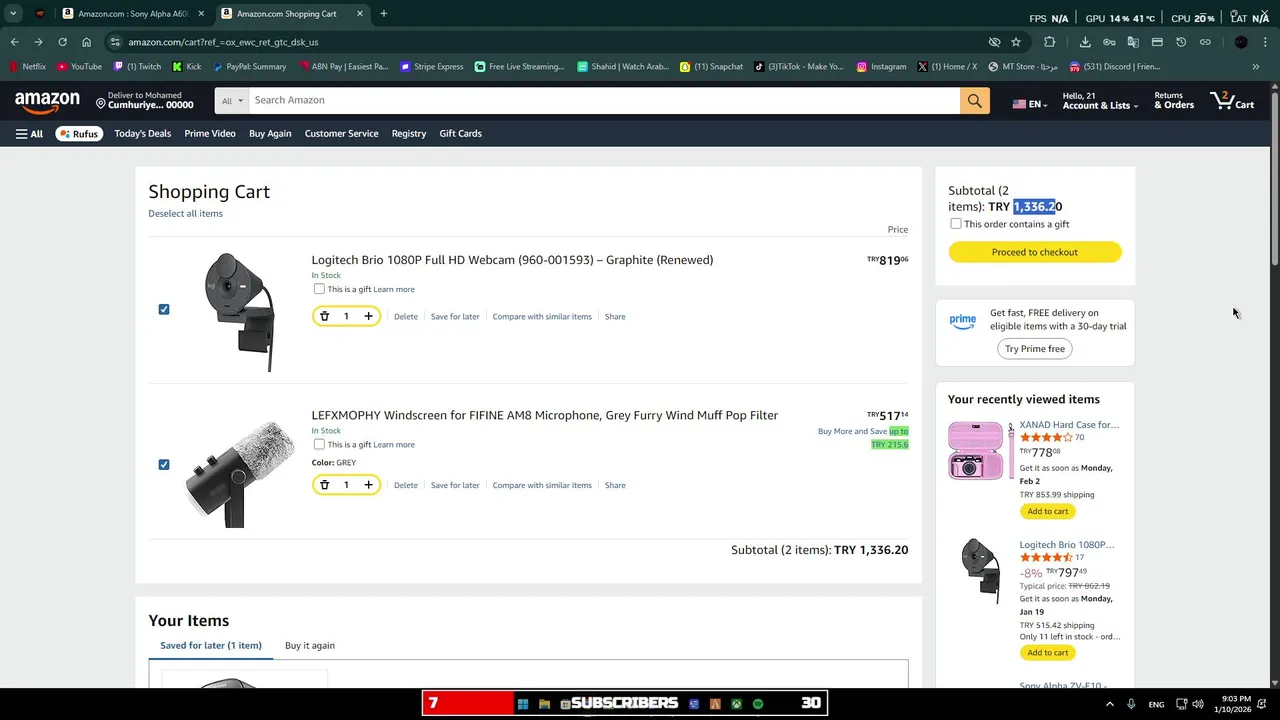Open the All hamburger menu
Image resolution: width=1280 pixels, height=720 pixels.
[x=29, y=133]
